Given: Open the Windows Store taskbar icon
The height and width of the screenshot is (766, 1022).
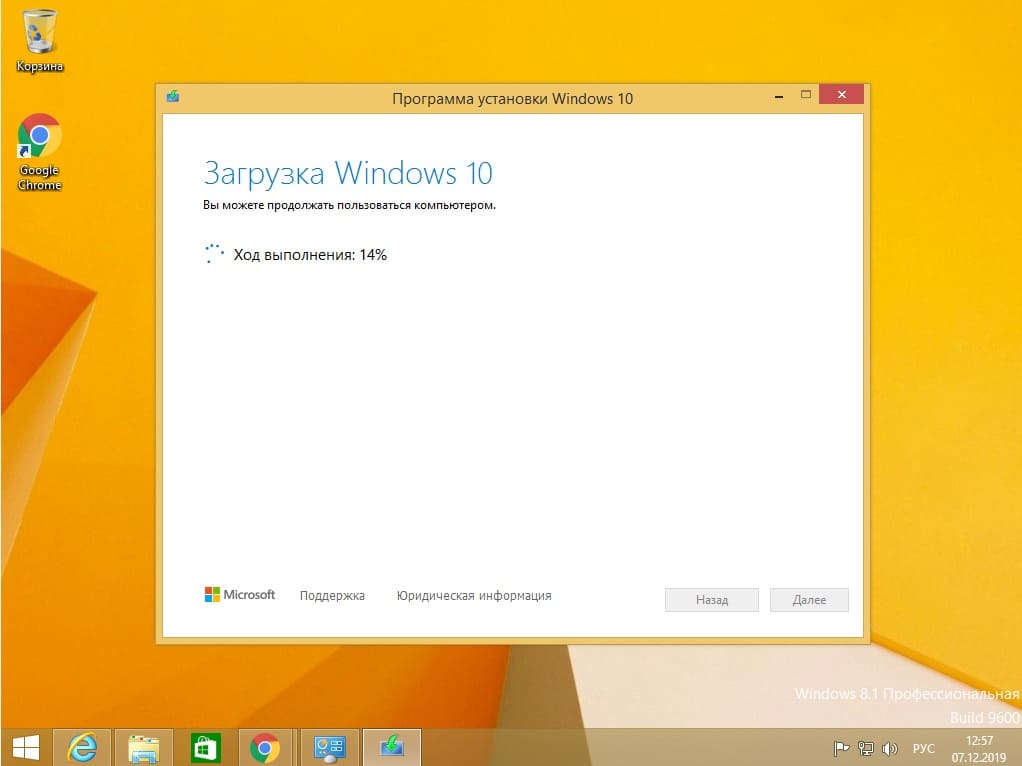Looking at the screenshot, I should [205, 748].
